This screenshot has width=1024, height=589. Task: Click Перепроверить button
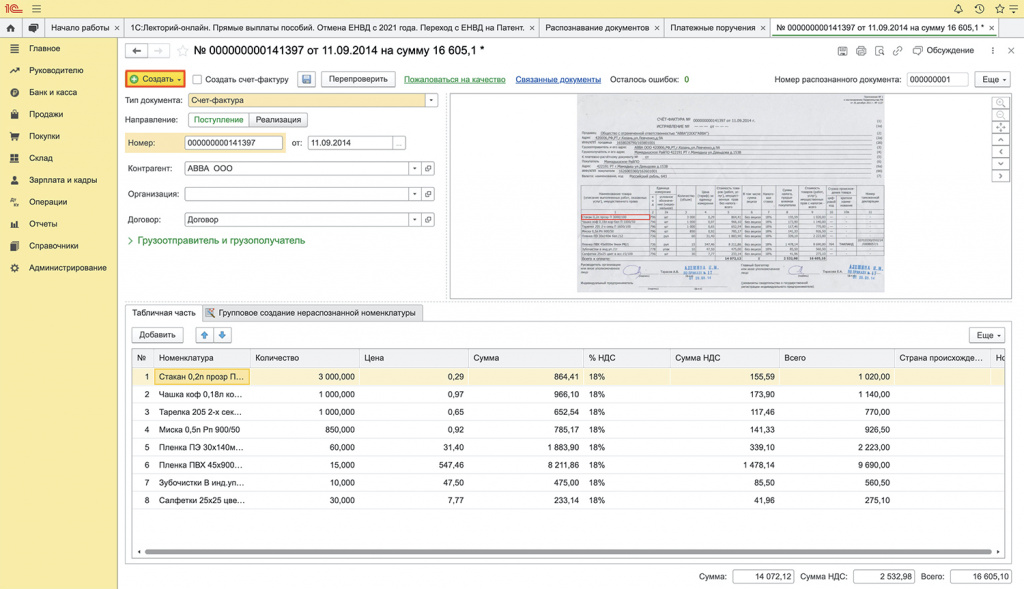(358, 79)
